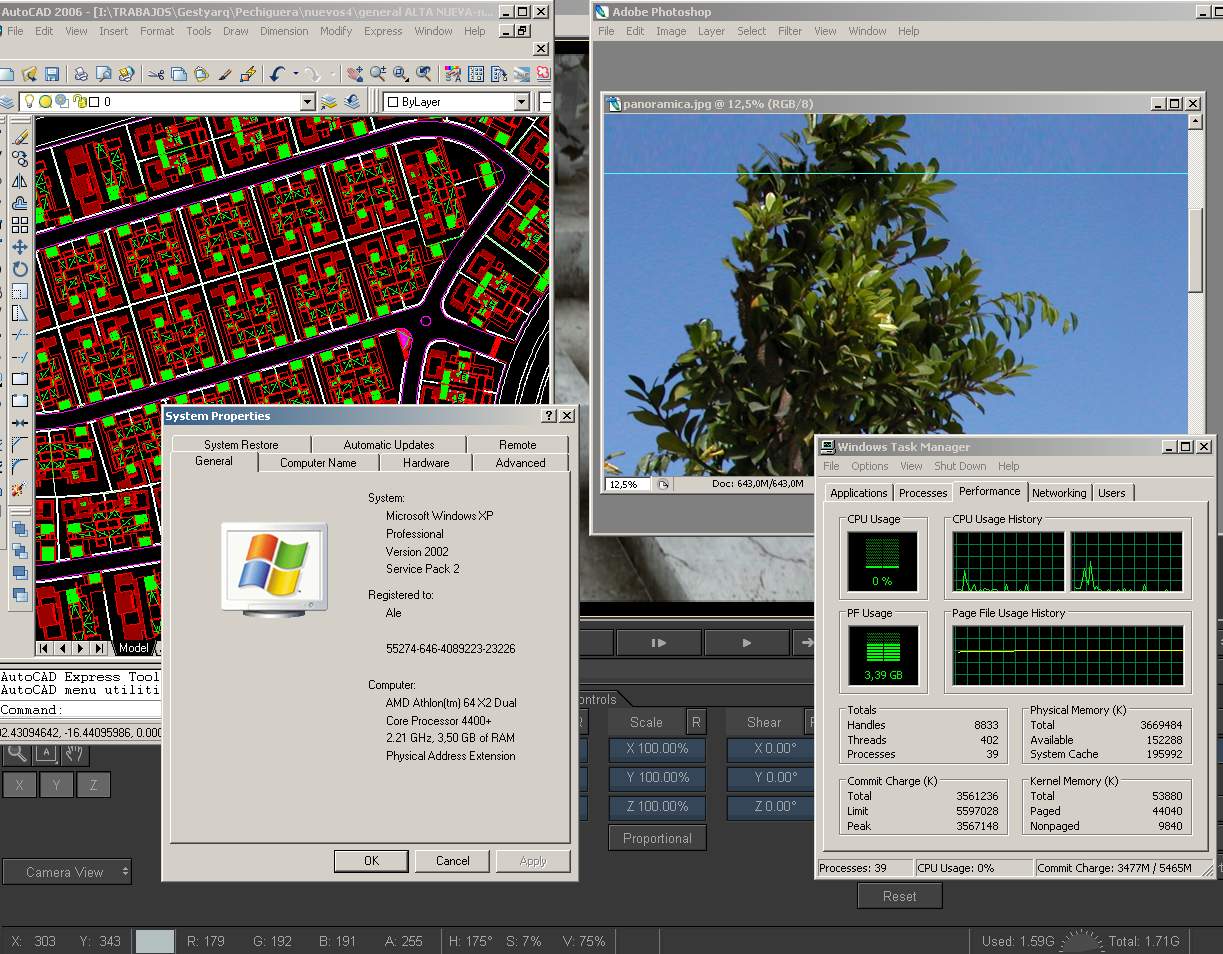The width and height of the screenshot is (1223, 954).
Task: Open the Camera View dropdown
Action: pos(67,872)
